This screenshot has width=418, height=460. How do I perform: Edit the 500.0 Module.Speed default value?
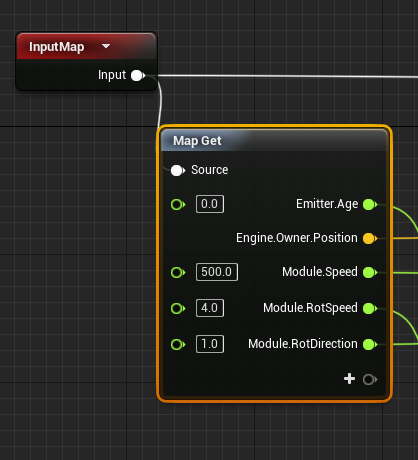click(217, 272)
